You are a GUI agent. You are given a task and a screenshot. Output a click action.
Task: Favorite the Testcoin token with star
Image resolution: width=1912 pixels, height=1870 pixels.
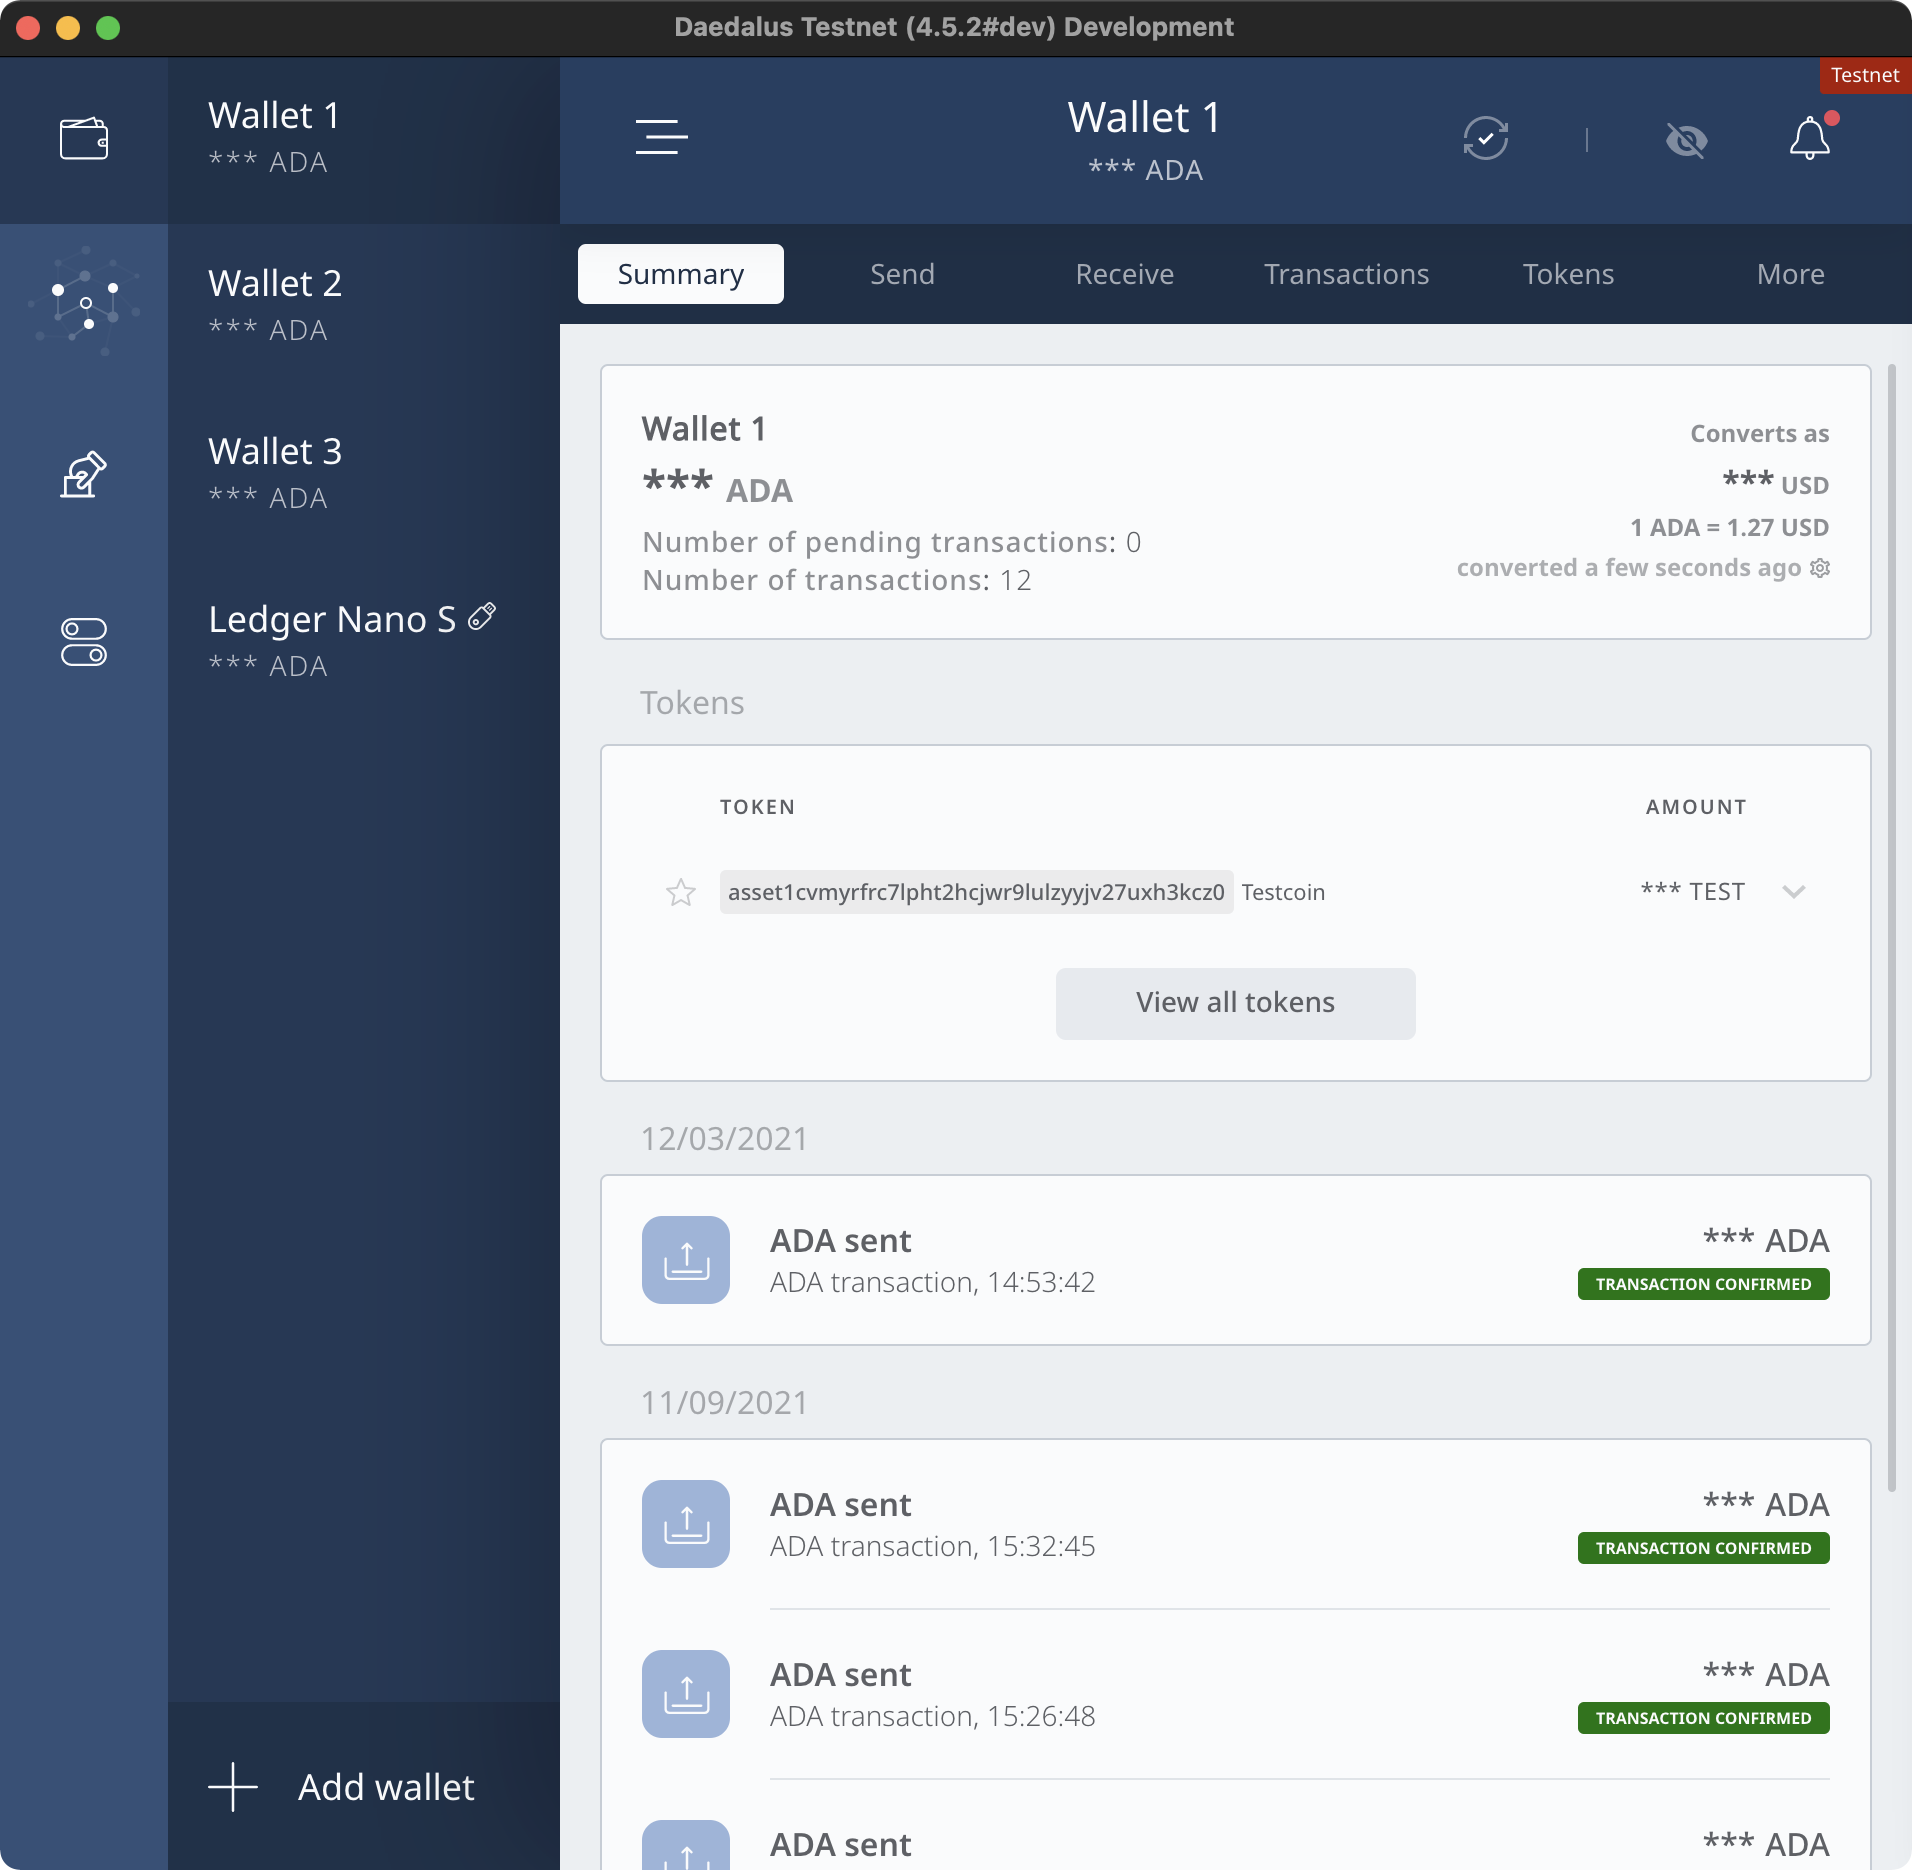(681, 892)
